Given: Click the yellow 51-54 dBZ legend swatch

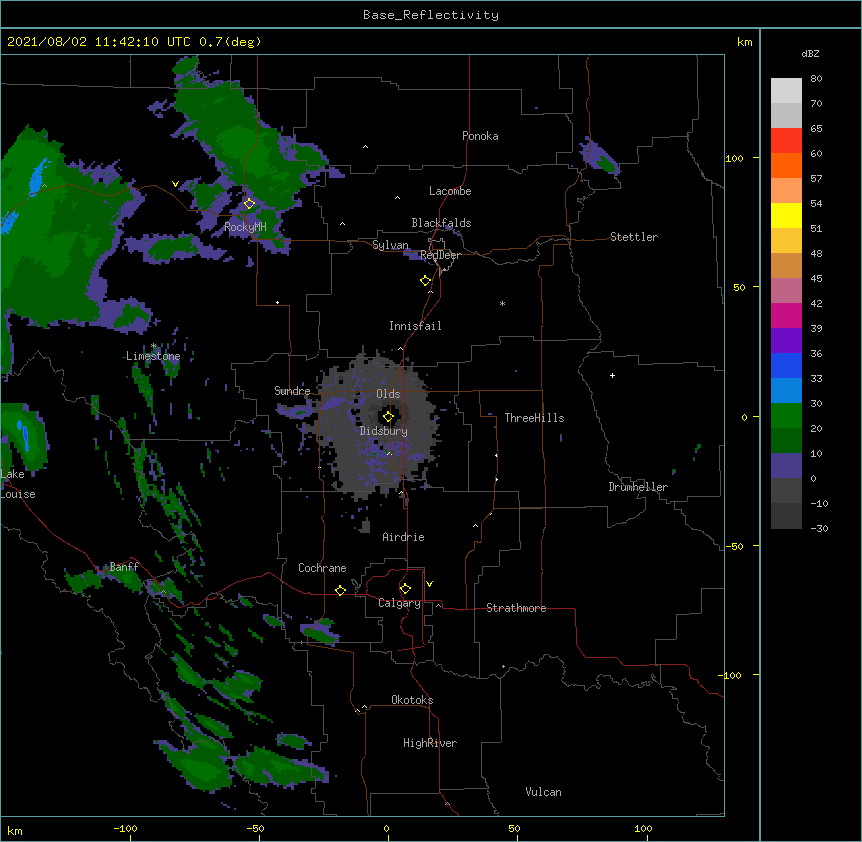Looking at the screenshot, I should point(786,215).
